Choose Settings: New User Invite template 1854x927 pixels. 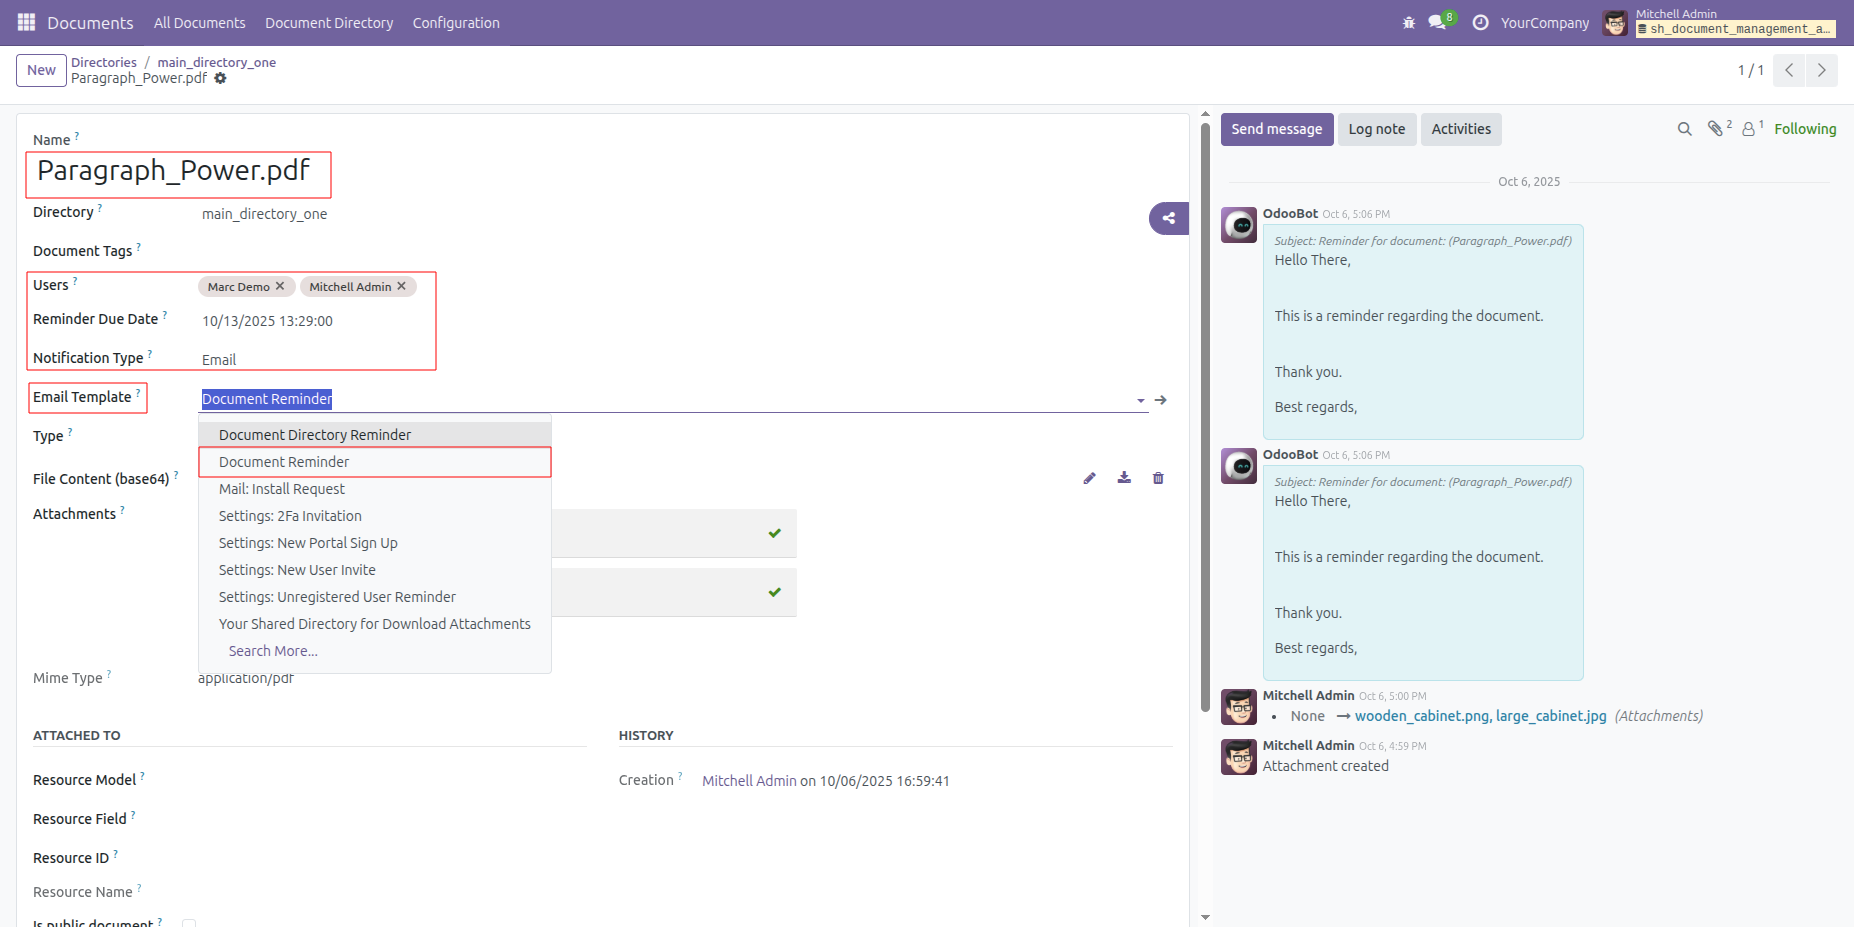pos(375,570)
